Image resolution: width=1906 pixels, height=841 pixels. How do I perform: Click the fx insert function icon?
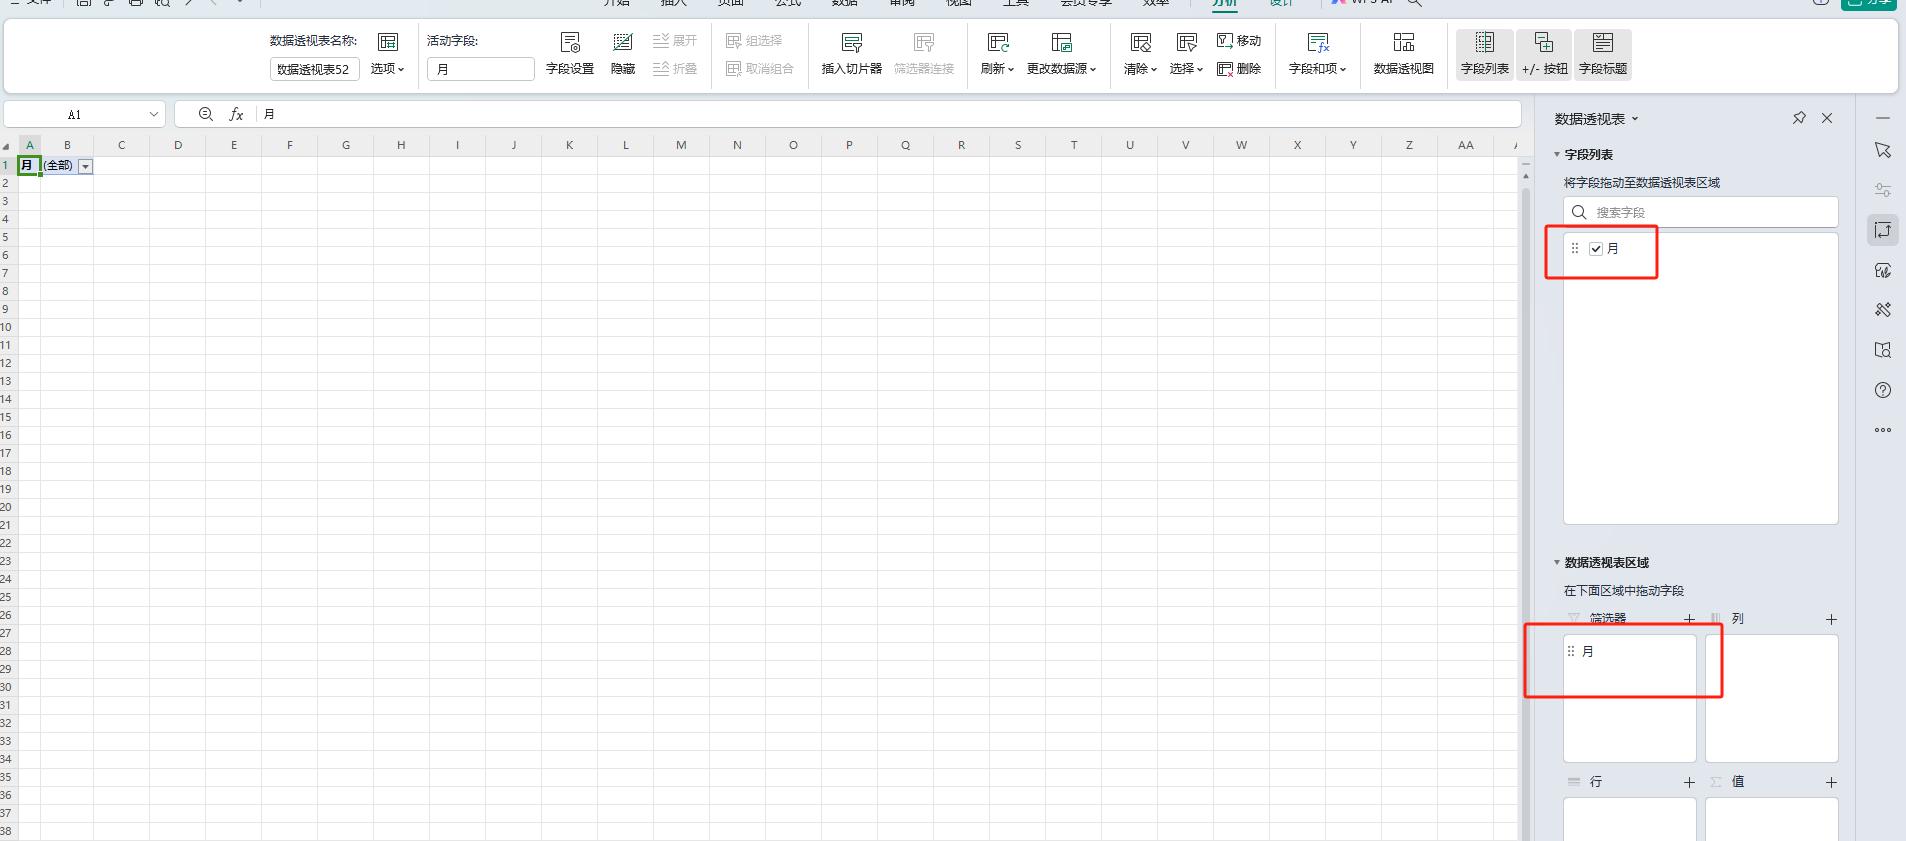click(x=237, y=114)
